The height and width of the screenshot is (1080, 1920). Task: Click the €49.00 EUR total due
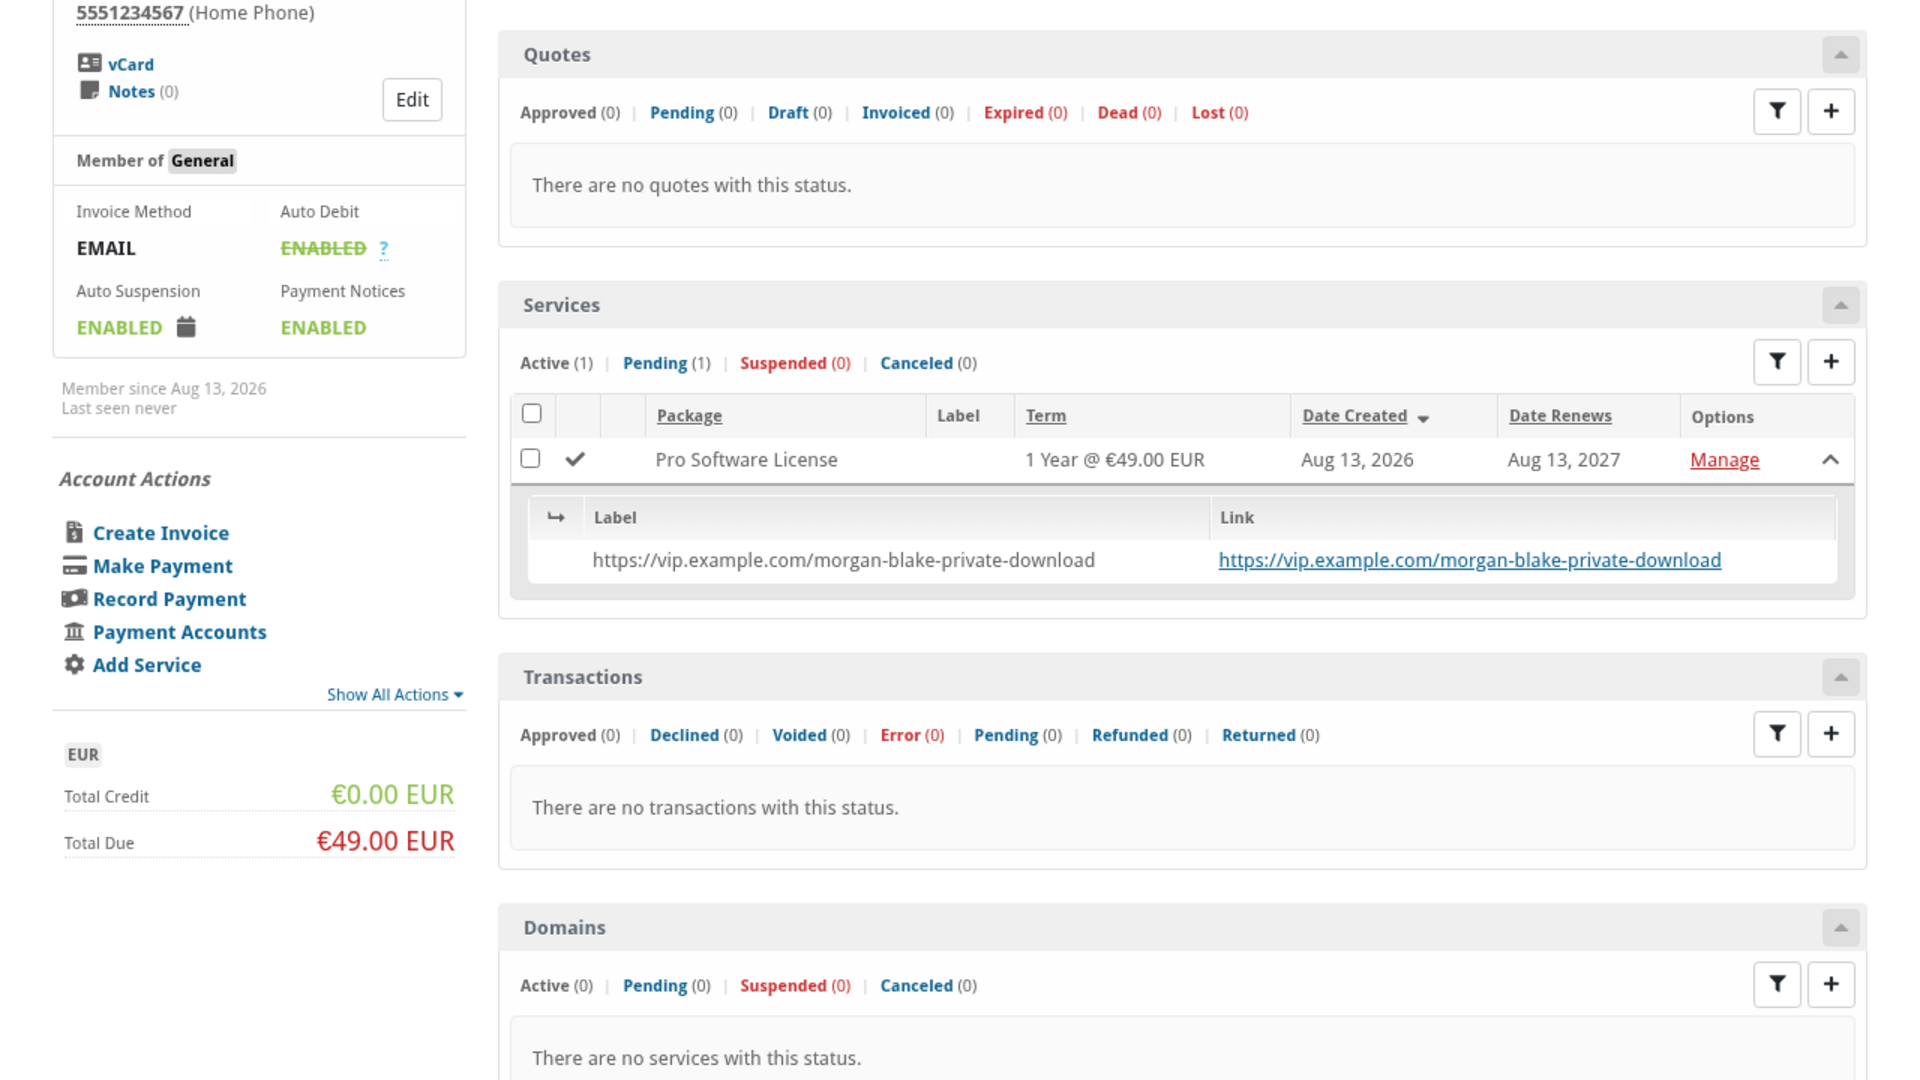385,841
